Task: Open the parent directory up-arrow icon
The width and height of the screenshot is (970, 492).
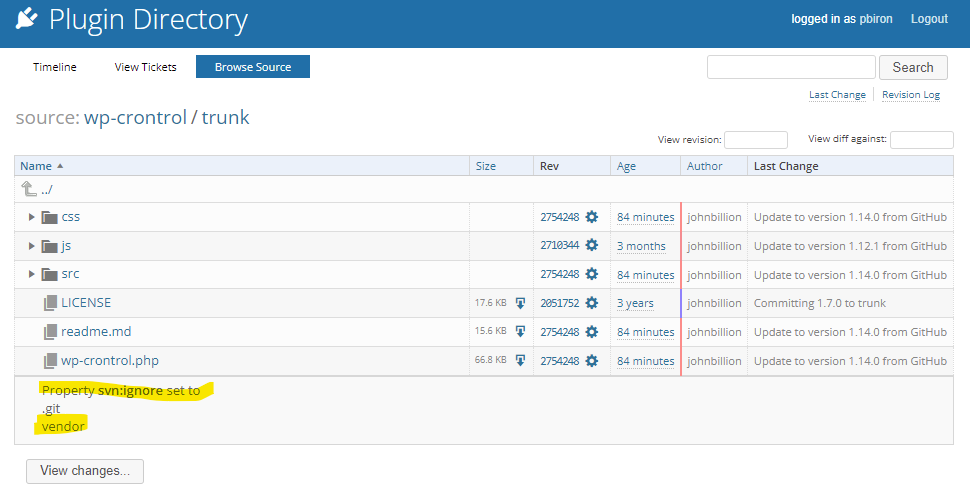Action: coord(29,189)
